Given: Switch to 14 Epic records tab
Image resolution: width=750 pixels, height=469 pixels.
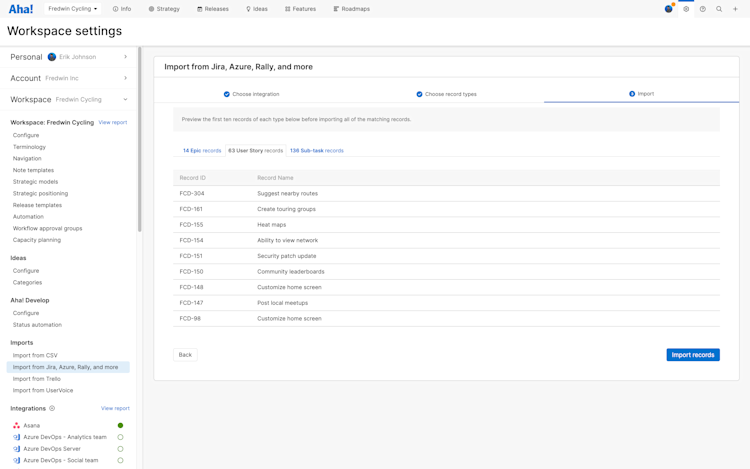Looking at the screenshot, I should coord(202,151).
